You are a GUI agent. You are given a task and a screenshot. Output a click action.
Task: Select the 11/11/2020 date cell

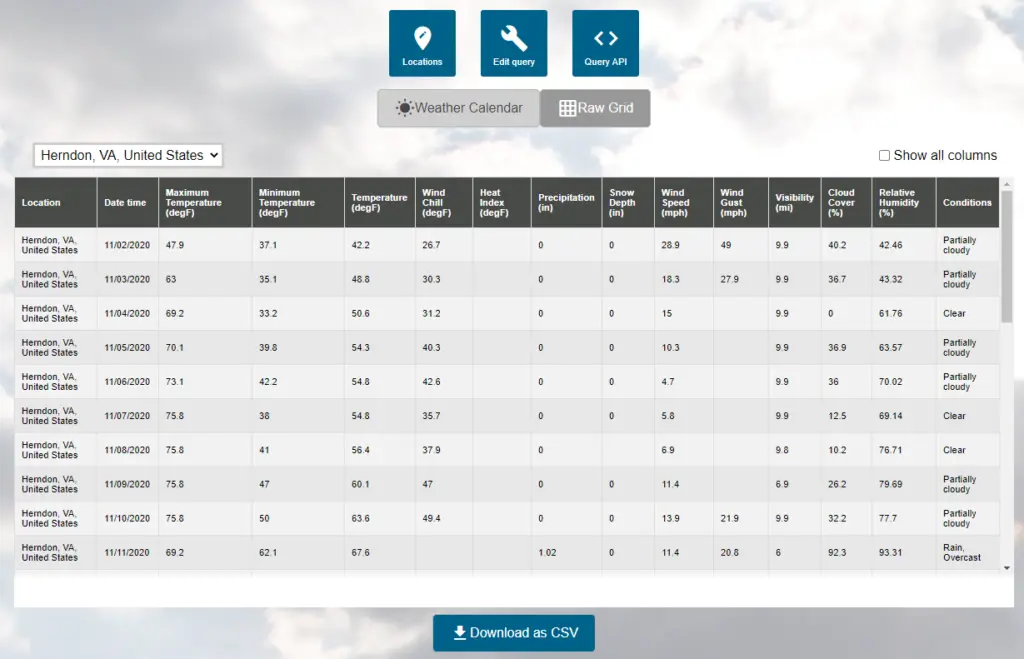127,552
